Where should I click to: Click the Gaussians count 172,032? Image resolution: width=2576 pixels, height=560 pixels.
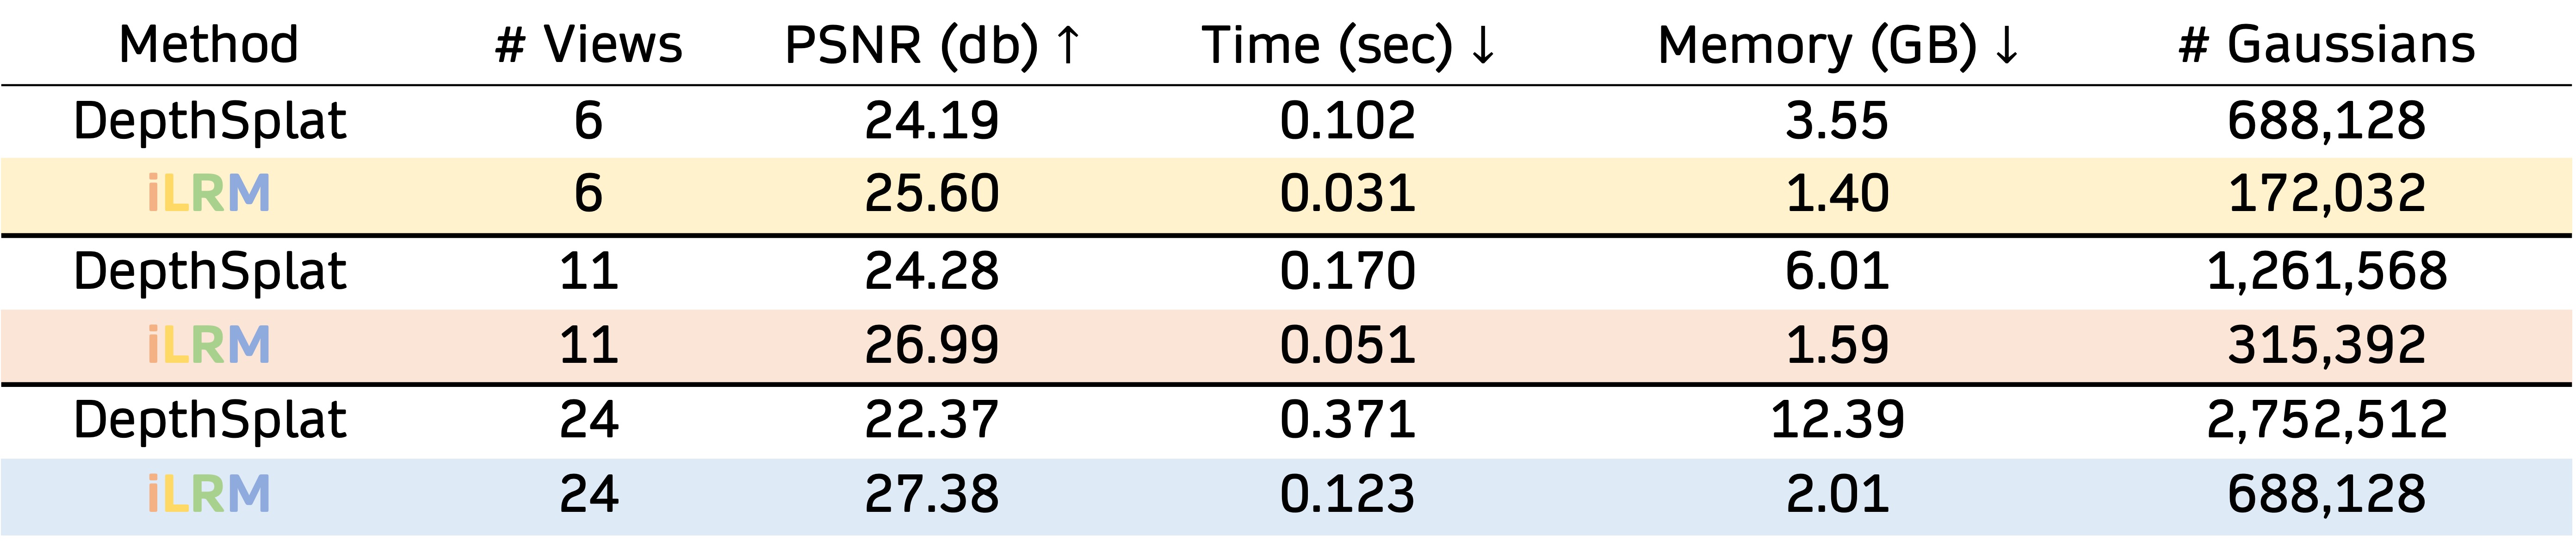(2327, 193)
